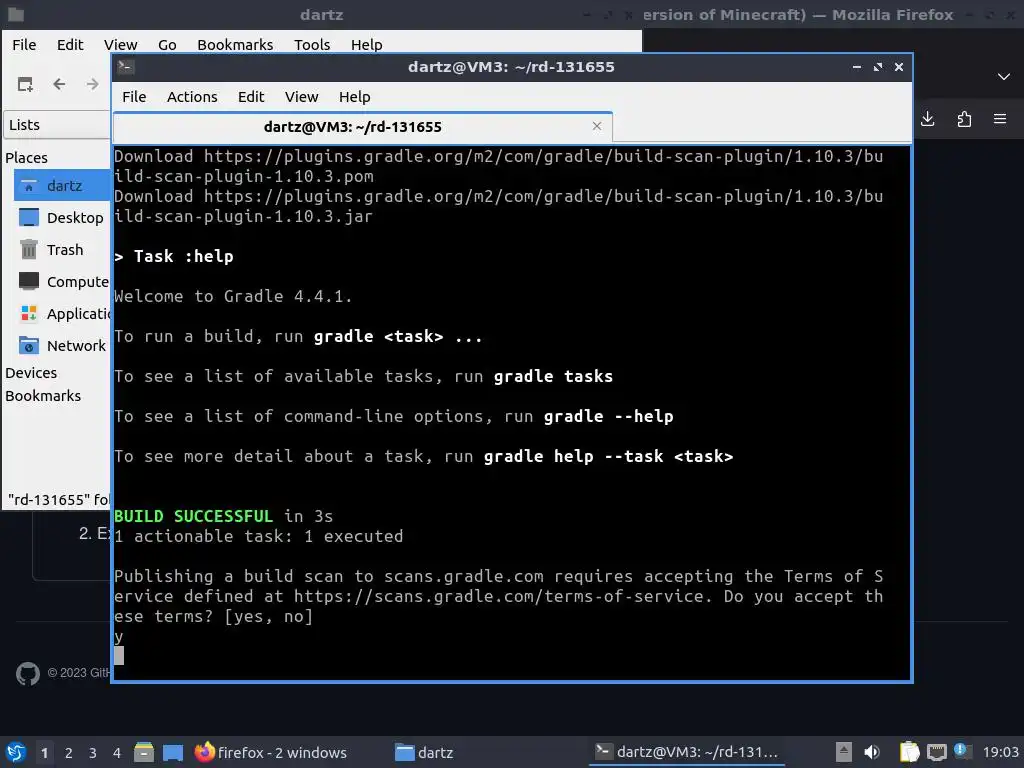Click 'Welcome to Gradle 4.4.1.' line
The height and width of the screenshot is (768, 1024).
pos(233,296)
